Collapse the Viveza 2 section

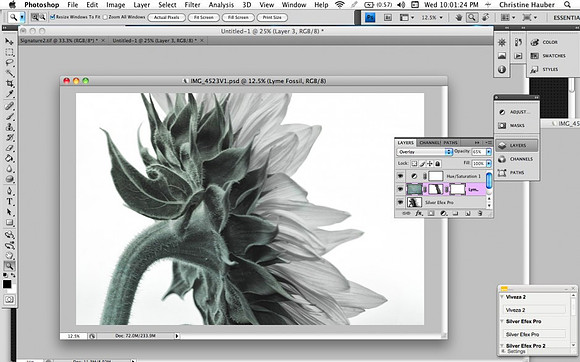(x=502, y=297)
